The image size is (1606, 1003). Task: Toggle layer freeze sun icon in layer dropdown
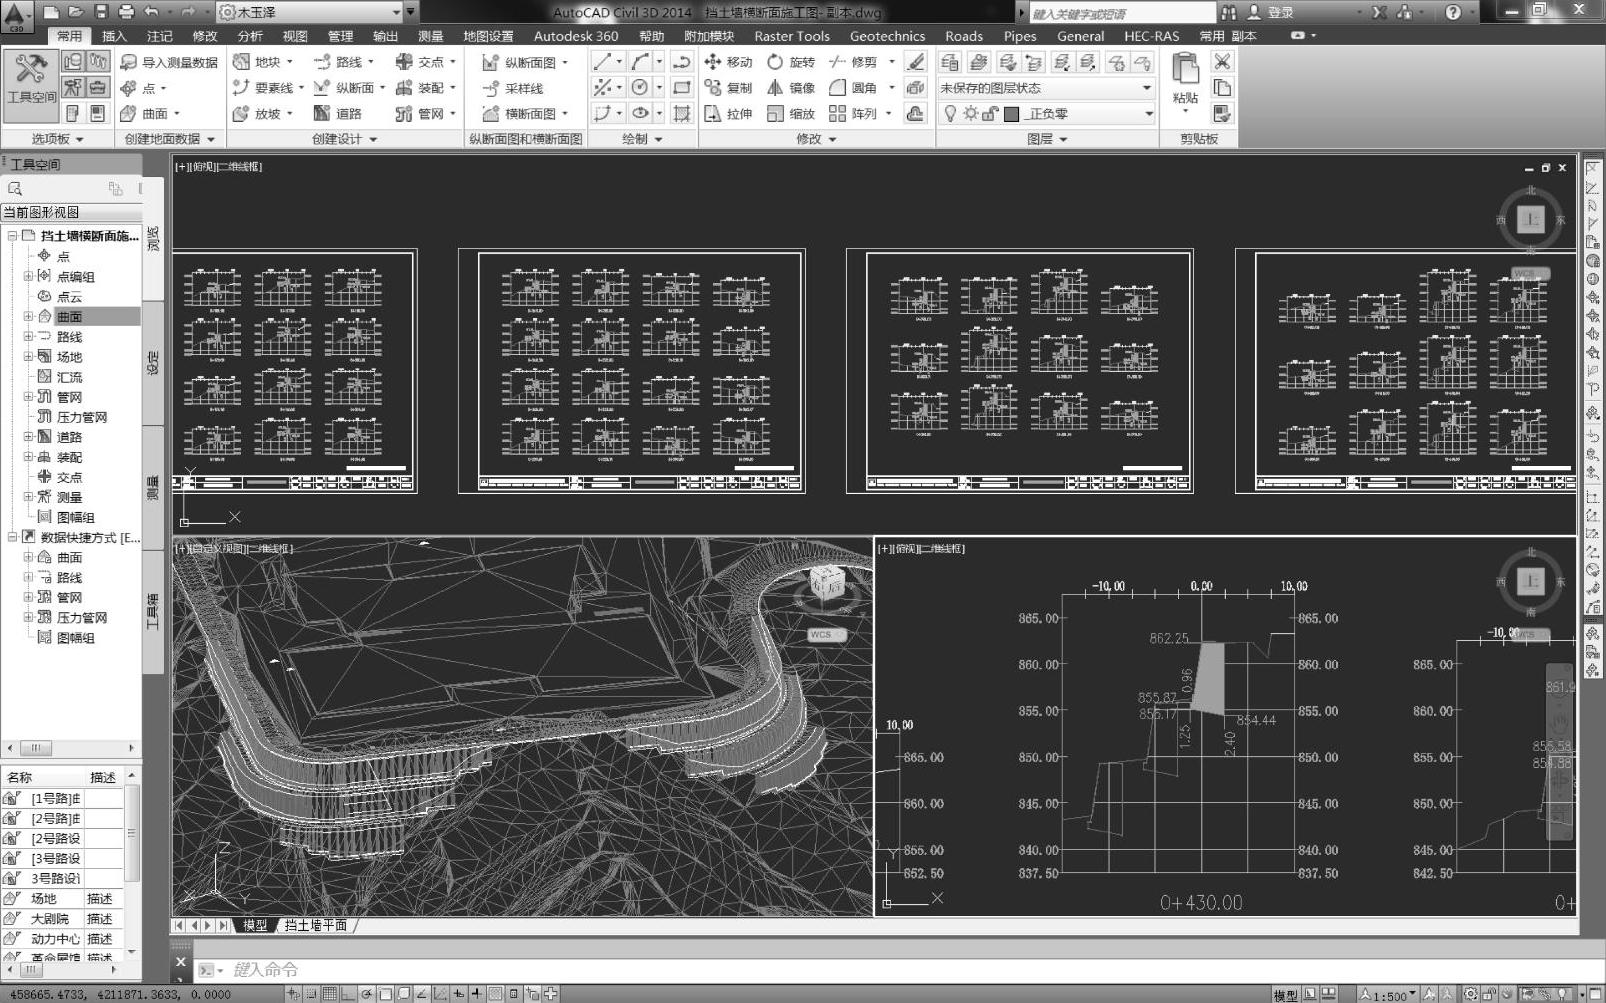[x=970, y=113]
